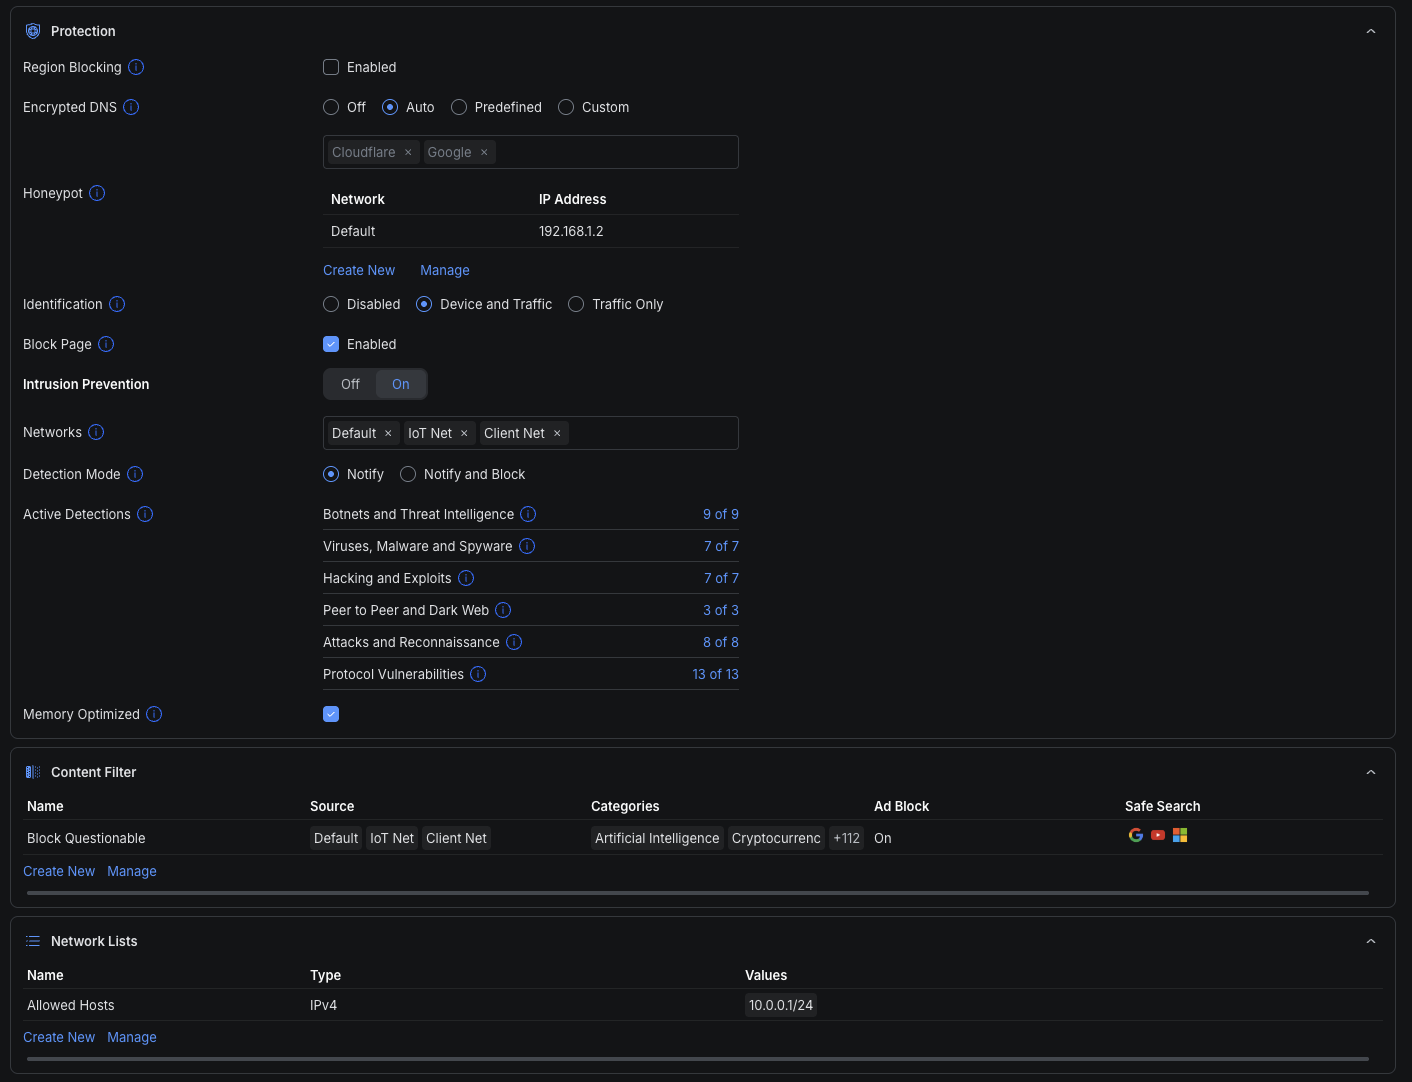This screenshot has width=1412, height=1082.
Task: Click the Detection Mode info icon
Action: (x=135, y=474)
